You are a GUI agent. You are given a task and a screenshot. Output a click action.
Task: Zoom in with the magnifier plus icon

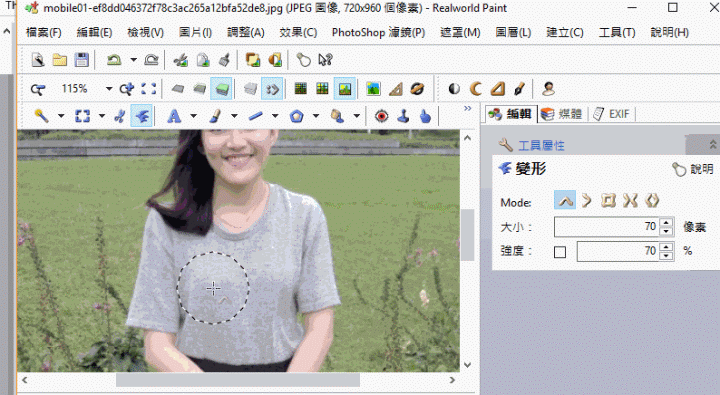[x=126, y=89]
